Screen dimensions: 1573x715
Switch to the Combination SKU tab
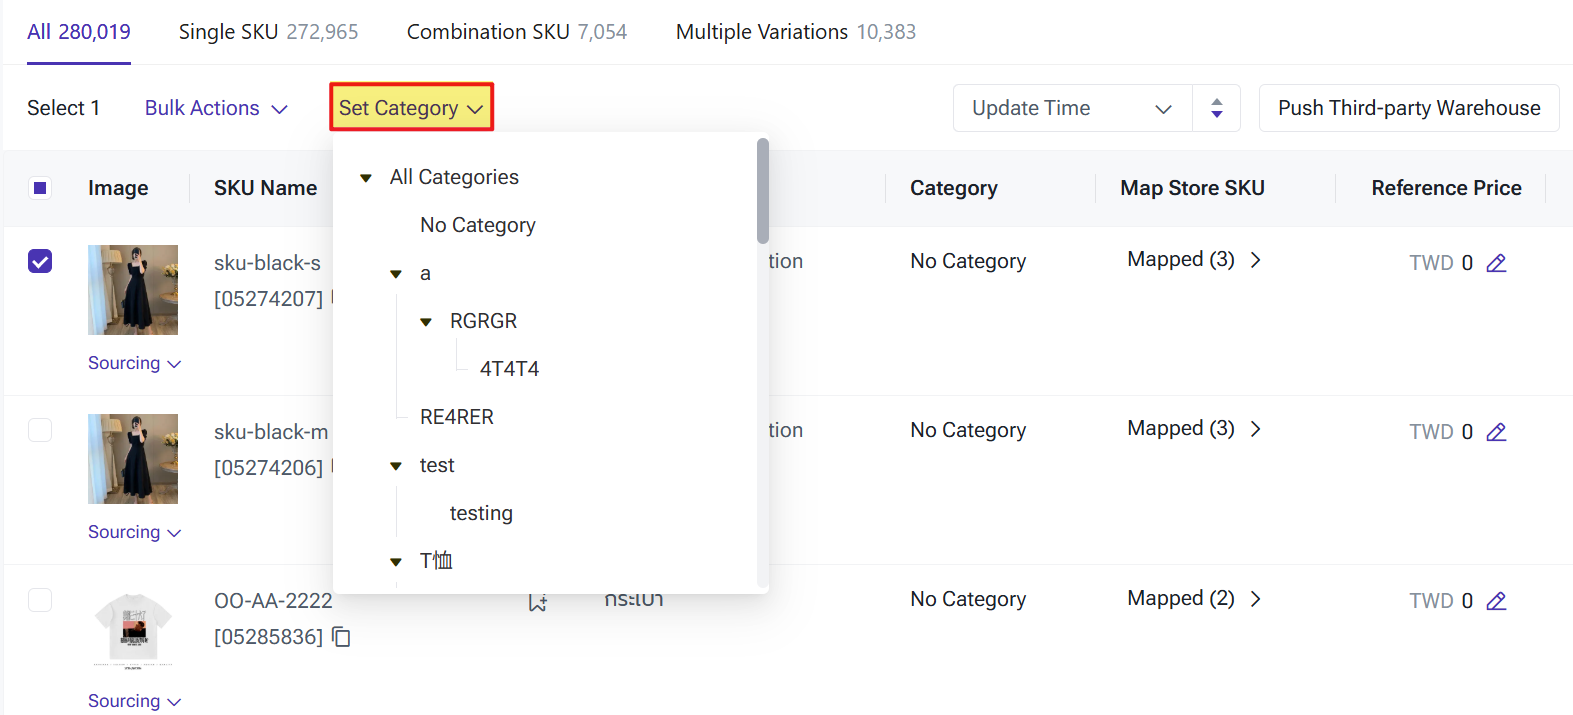[x=516, y=32]
